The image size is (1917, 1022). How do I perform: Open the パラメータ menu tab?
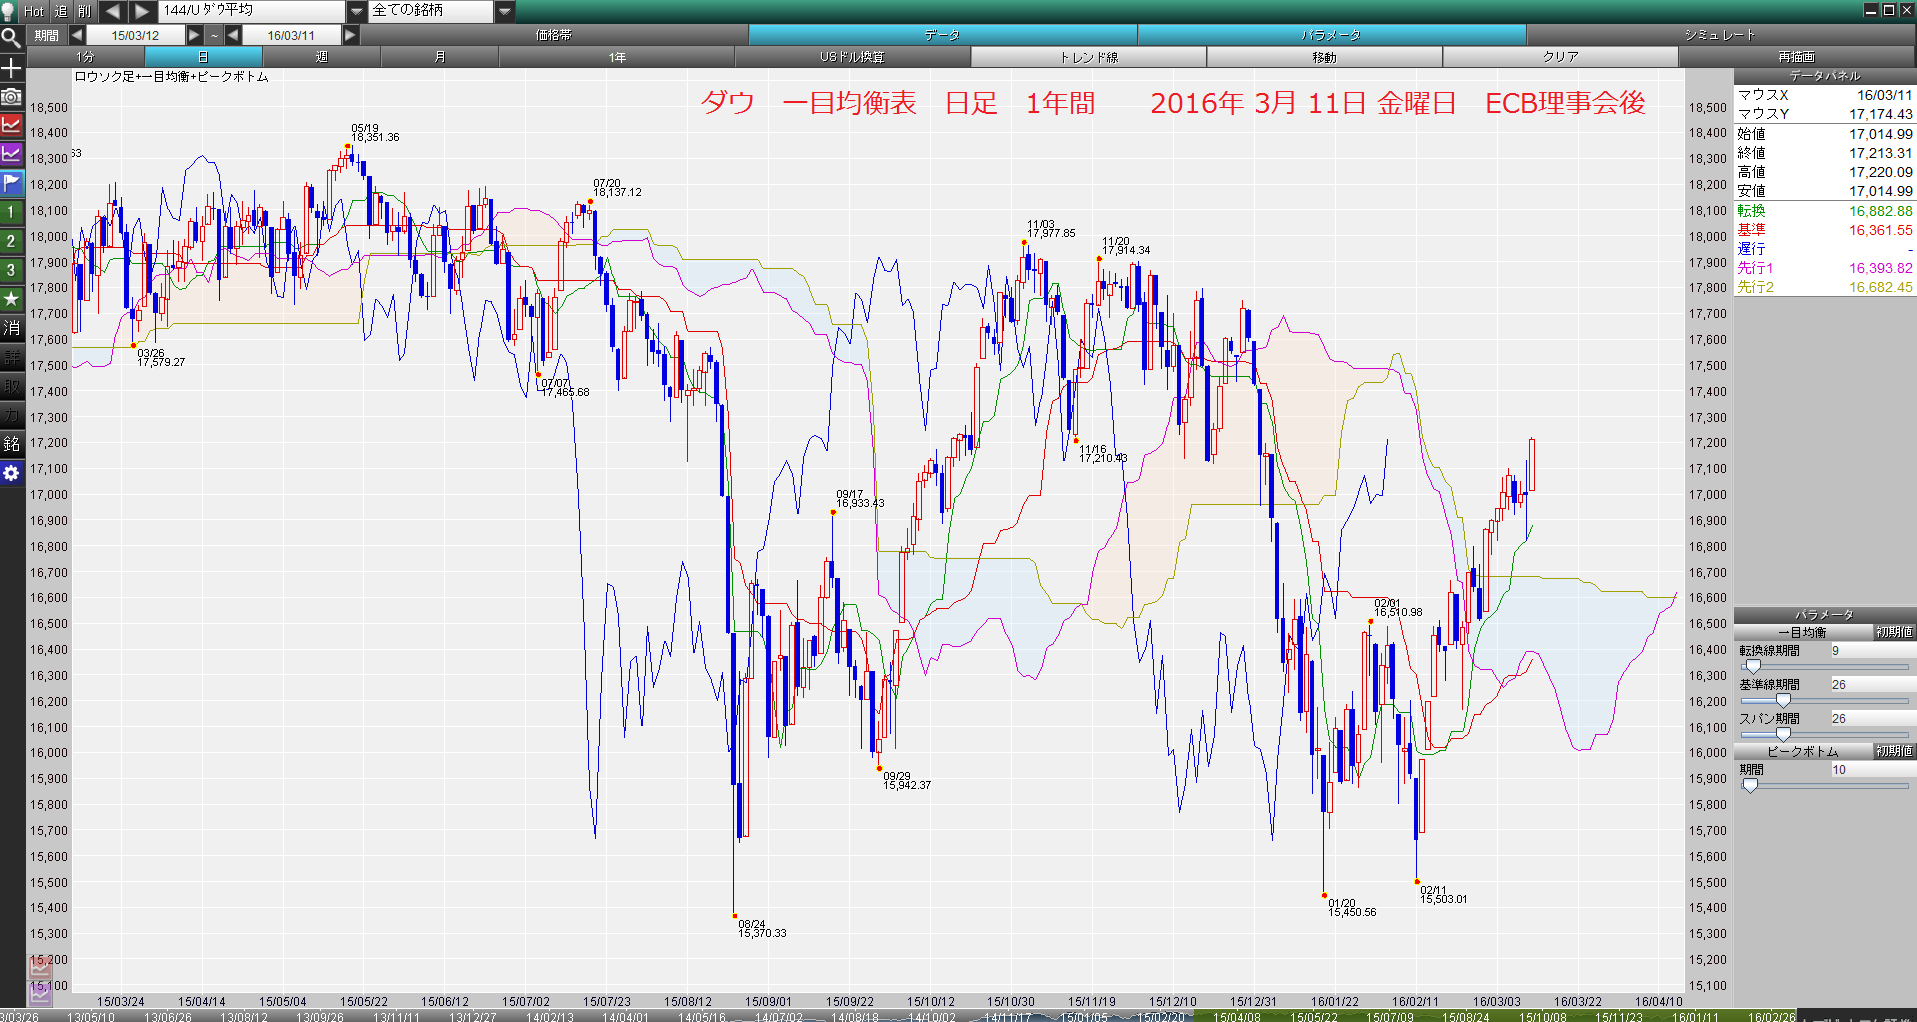pos(1331,35)
